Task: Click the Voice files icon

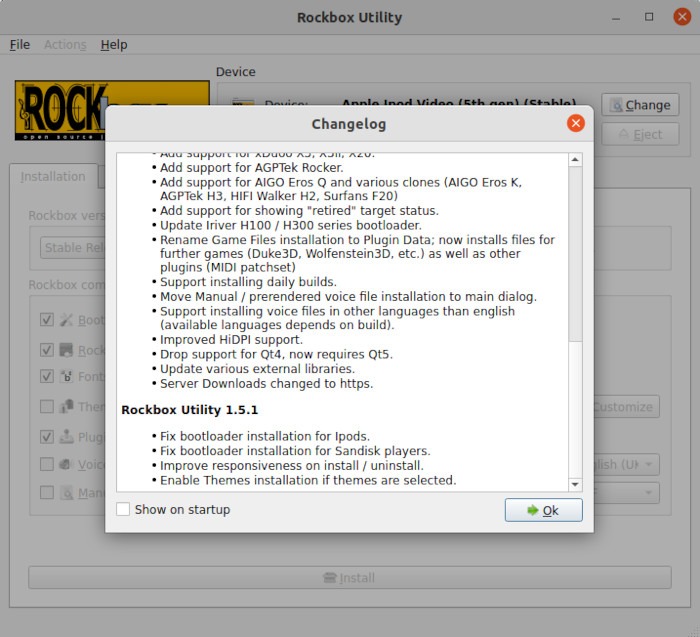Action: pyautogui.click(x=67, y=464)
